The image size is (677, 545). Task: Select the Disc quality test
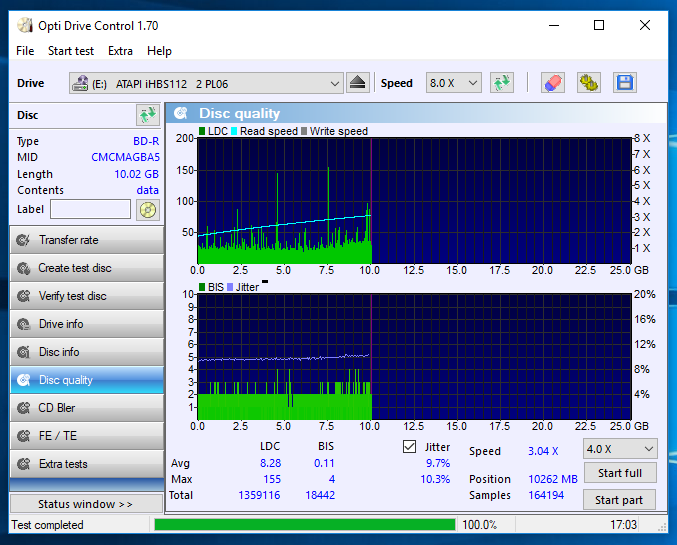pyautogui.click(x=87, y=380)
